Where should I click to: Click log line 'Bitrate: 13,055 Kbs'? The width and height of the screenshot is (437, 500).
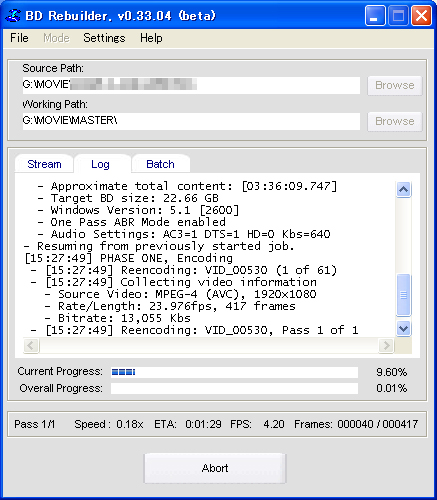[x=124, y=318]
